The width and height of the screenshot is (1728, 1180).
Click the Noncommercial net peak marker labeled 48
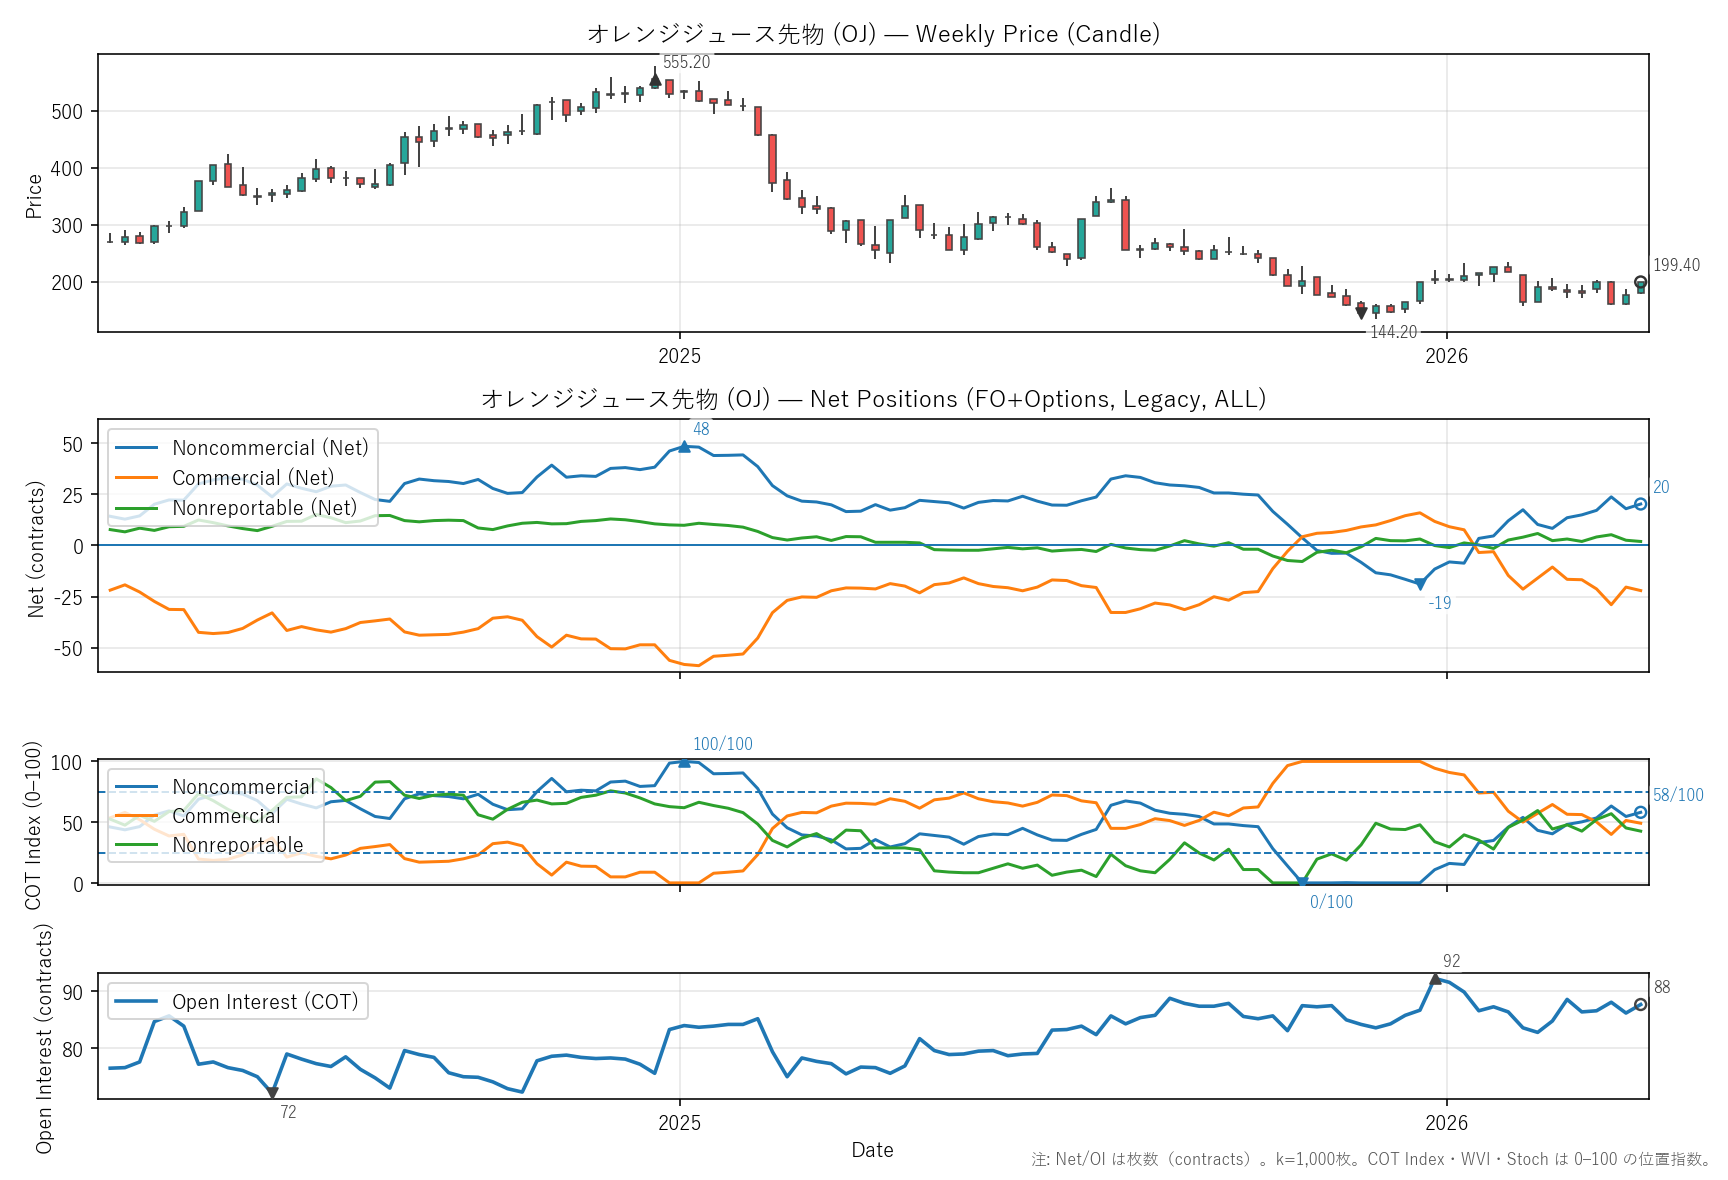[684, 447]
